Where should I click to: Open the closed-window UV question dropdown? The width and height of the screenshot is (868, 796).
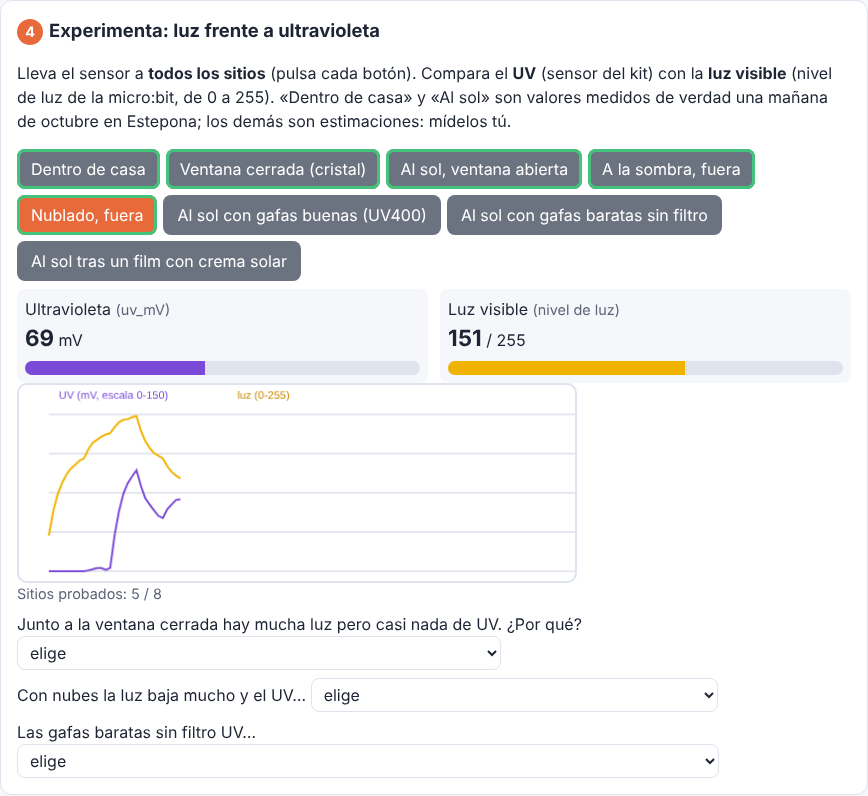coord(259,653)
